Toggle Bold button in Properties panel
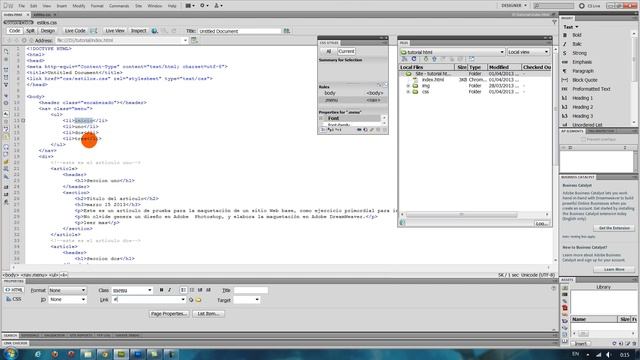 pyautogui.click(x=161, y=290)
